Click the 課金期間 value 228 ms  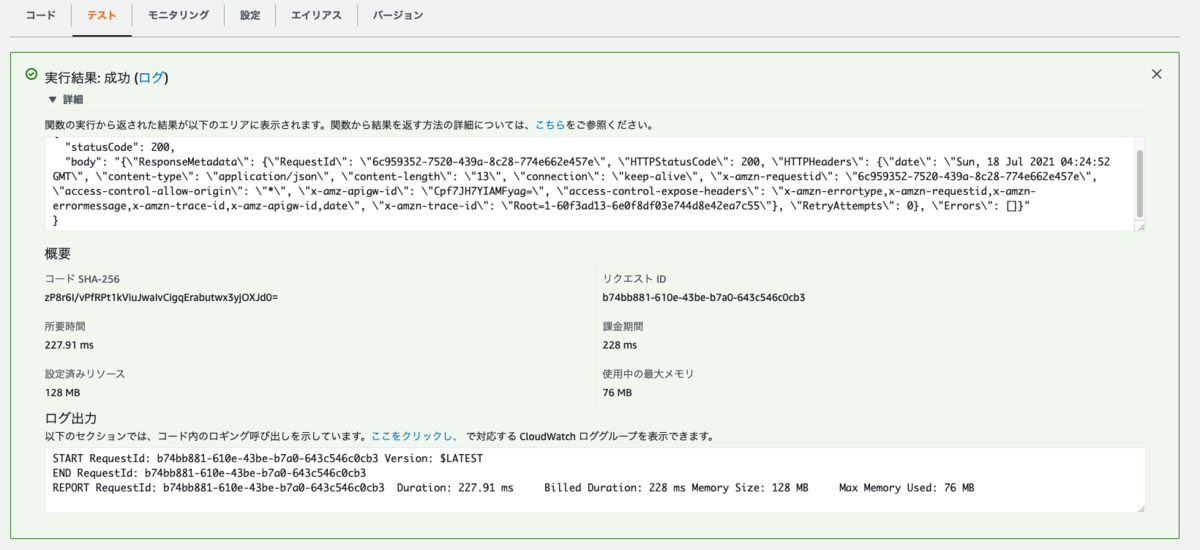pos(619,345)
